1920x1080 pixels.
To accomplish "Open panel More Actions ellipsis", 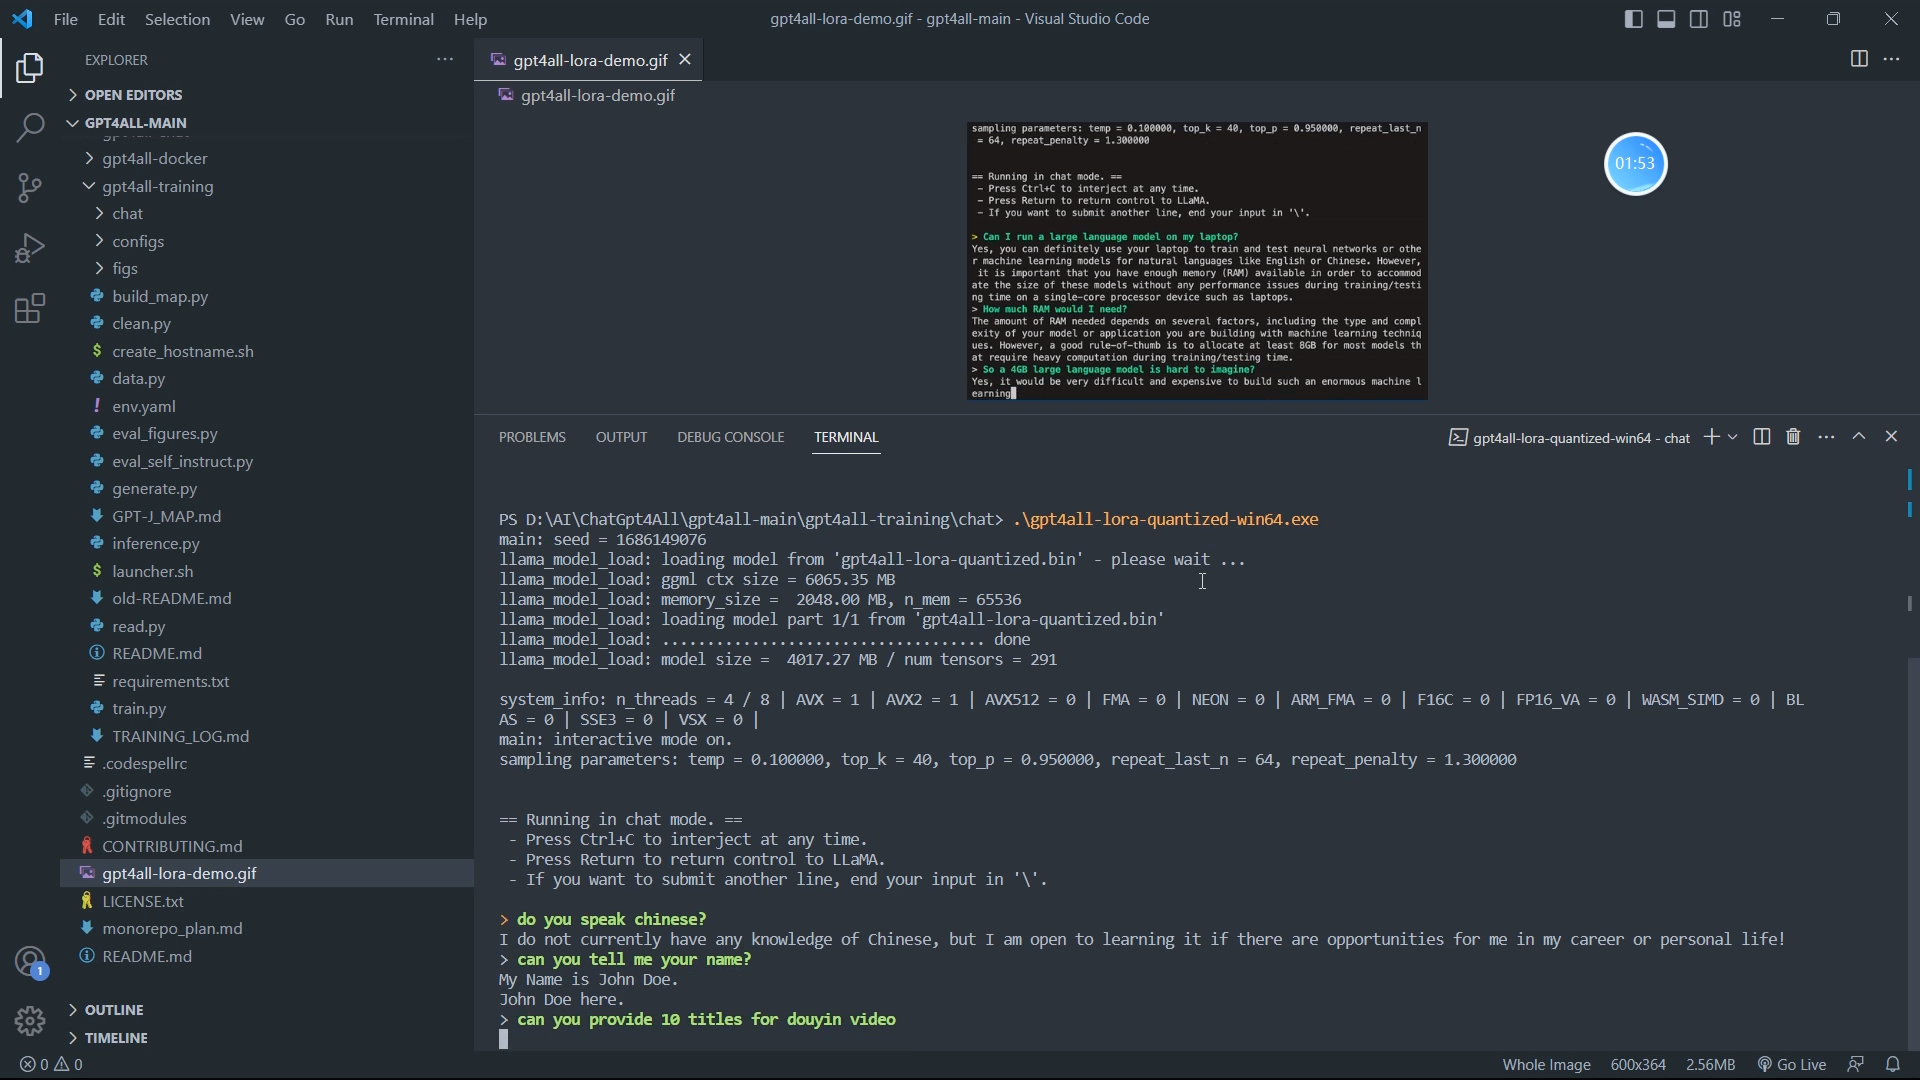I will pos(1827,437).
